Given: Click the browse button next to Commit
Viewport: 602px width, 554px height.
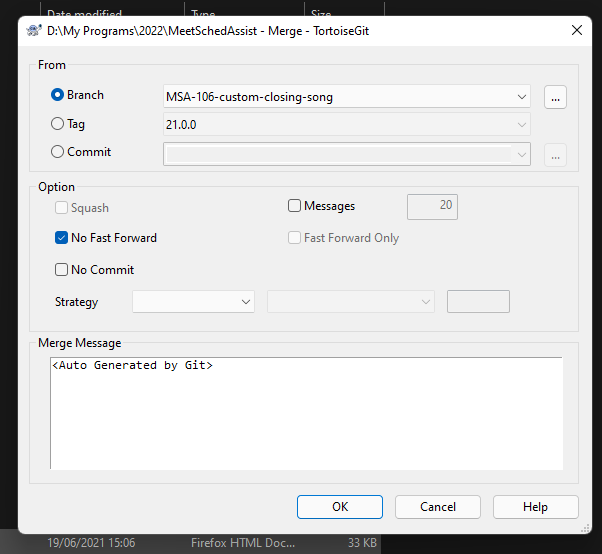Looking at the screenshot, I should [555, 155].
